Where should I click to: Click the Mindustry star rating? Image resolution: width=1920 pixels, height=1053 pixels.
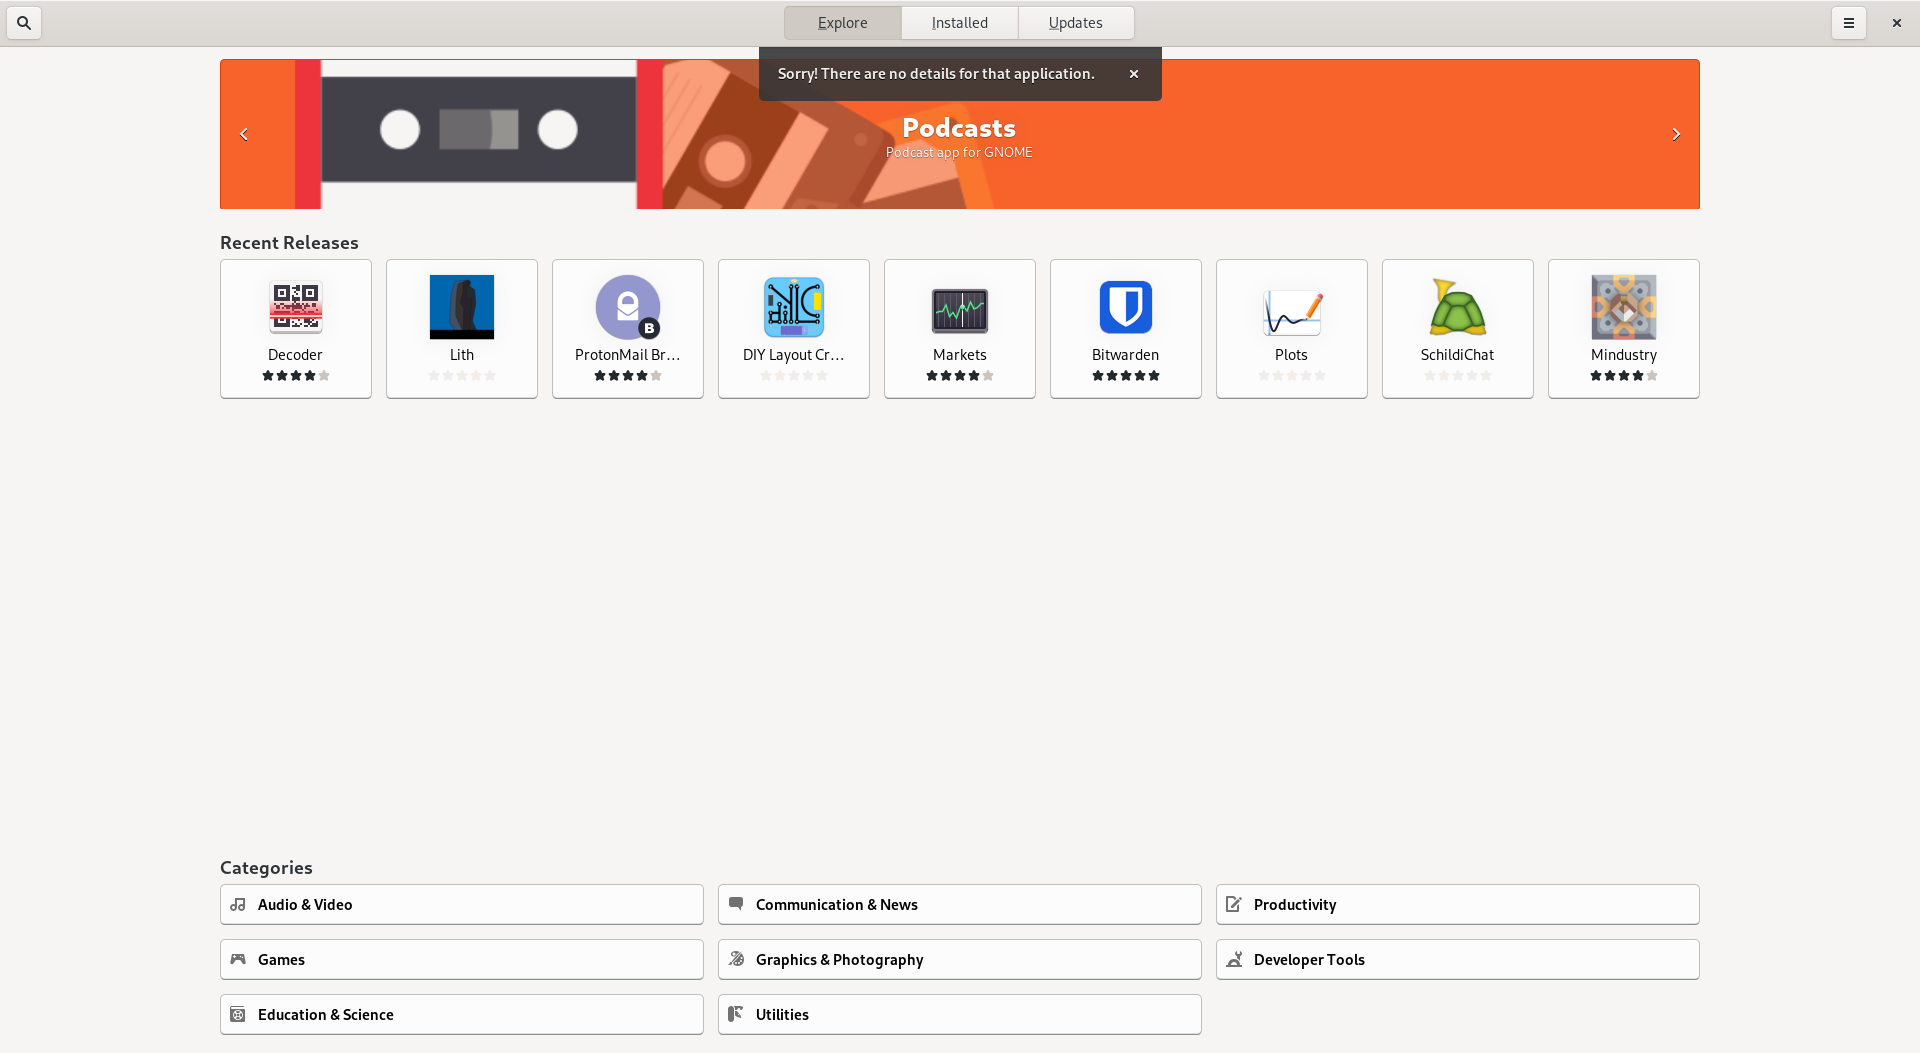pyautogui.click(x=1624, y=376)
